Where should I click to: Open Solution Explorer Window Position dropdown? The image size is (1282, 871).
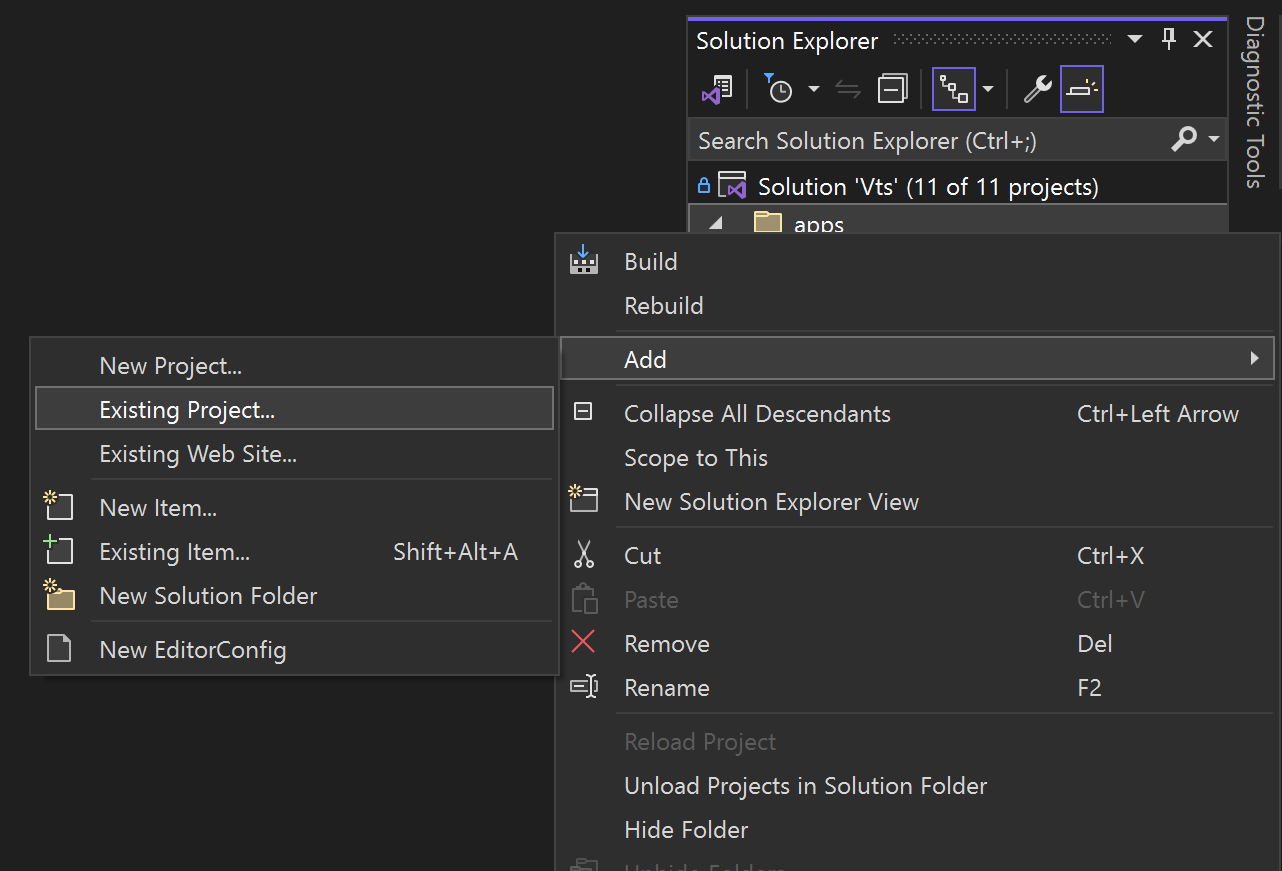pos(1135,40)
